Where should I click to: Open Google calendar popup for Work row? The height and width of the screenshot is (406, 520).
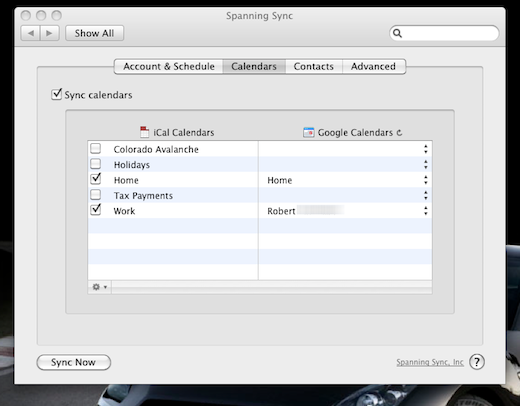point(426,211)
